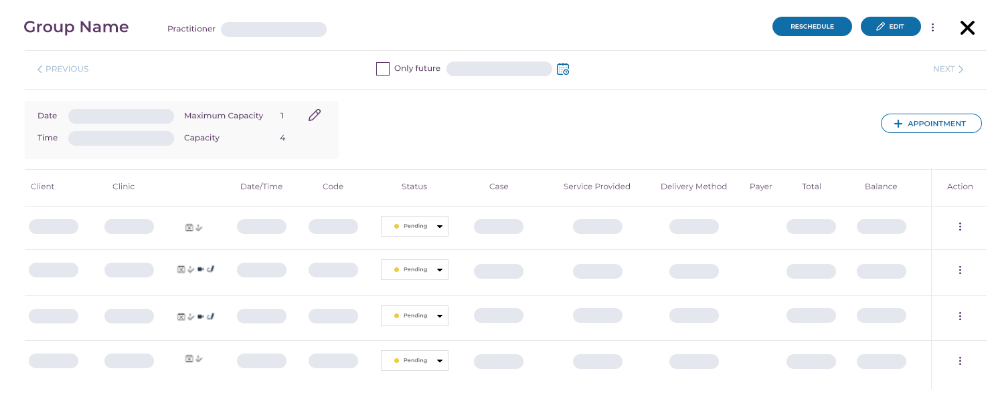Open the action three-dot menu in second row
The height and width of the screenshot is (409, 1000).
960,270
